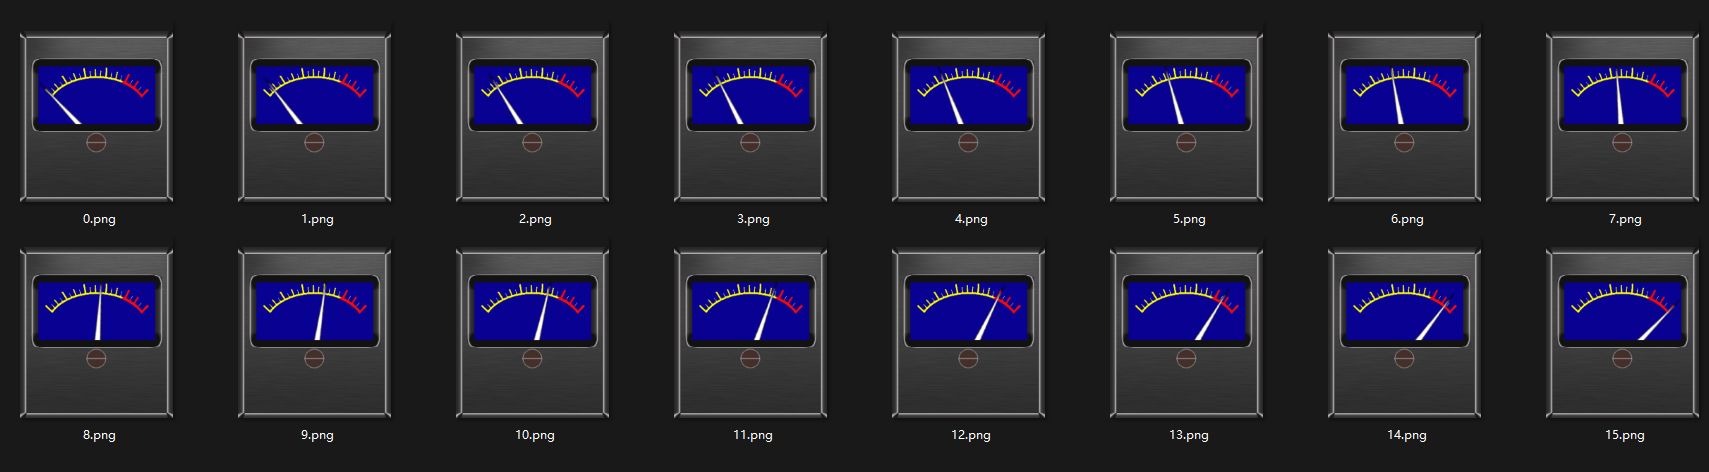This screenshot has width=1709, height=472.
Task: Select the 0.png meter thumbnail
Action: [97, 117]
